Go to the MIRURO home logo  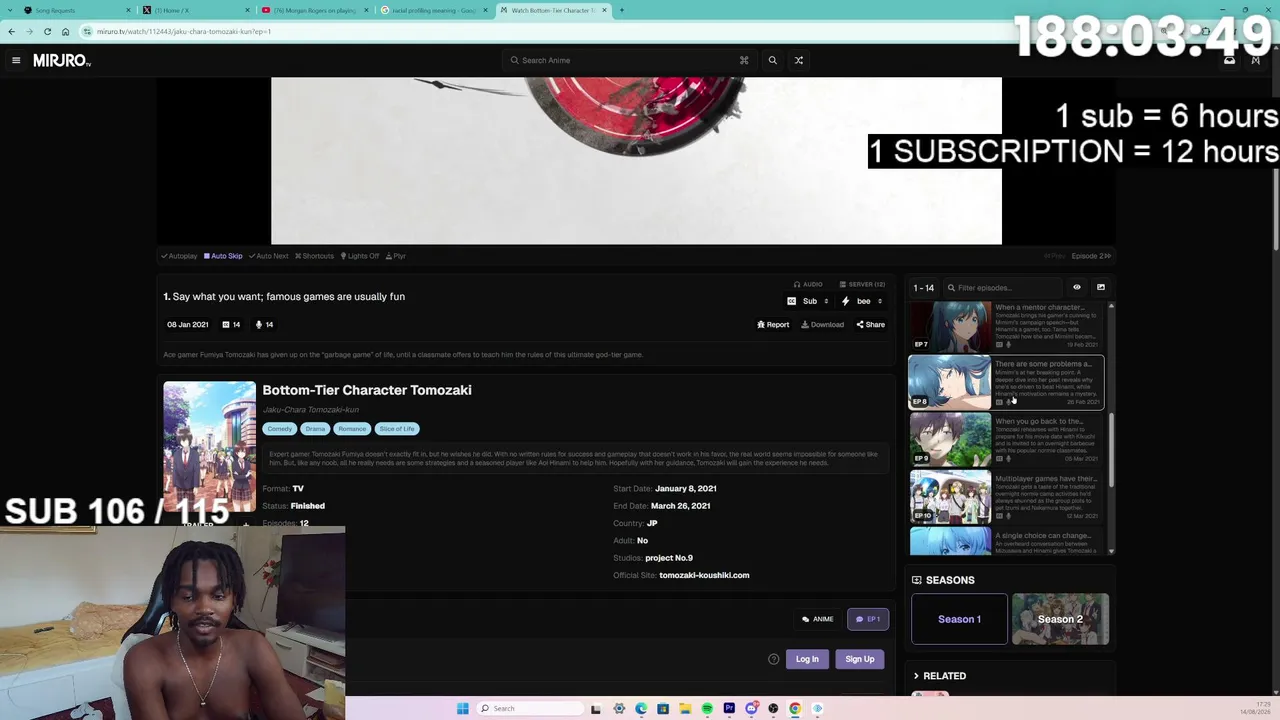point(62,61)
